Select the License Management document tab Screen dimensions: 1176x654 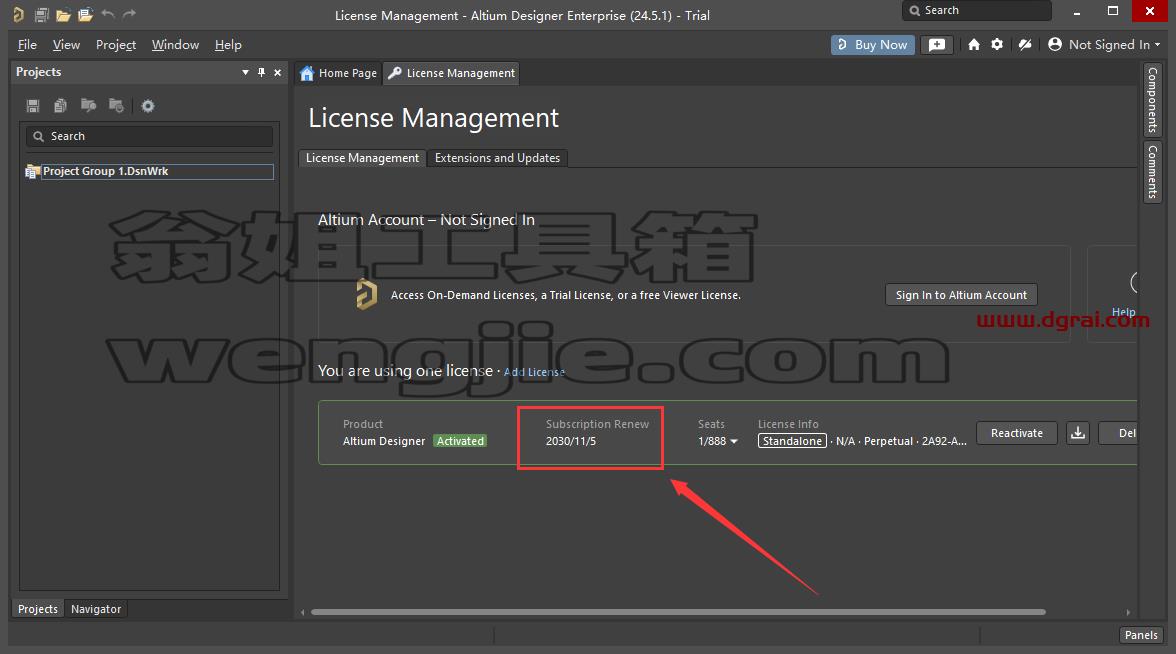[x=452, y=73]
